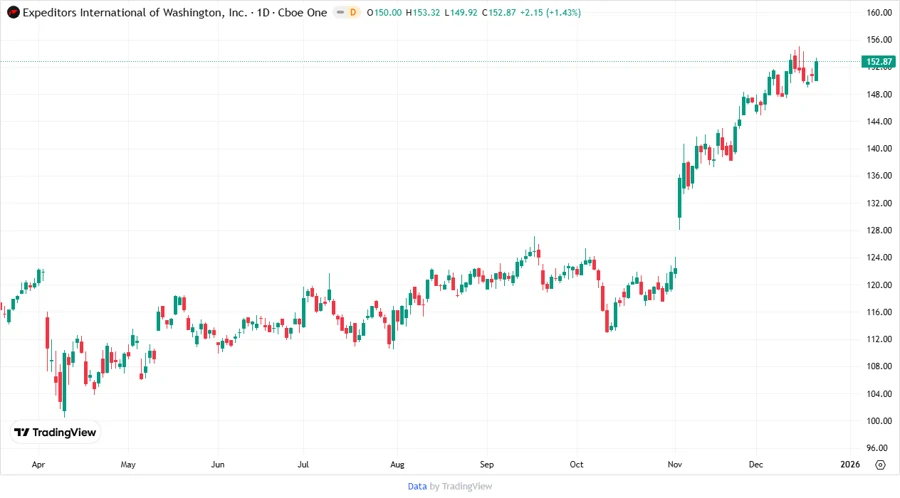This screenshot has width=900, height=498.
Task: Click the Oct label on time axis
Action: [576, 464]
